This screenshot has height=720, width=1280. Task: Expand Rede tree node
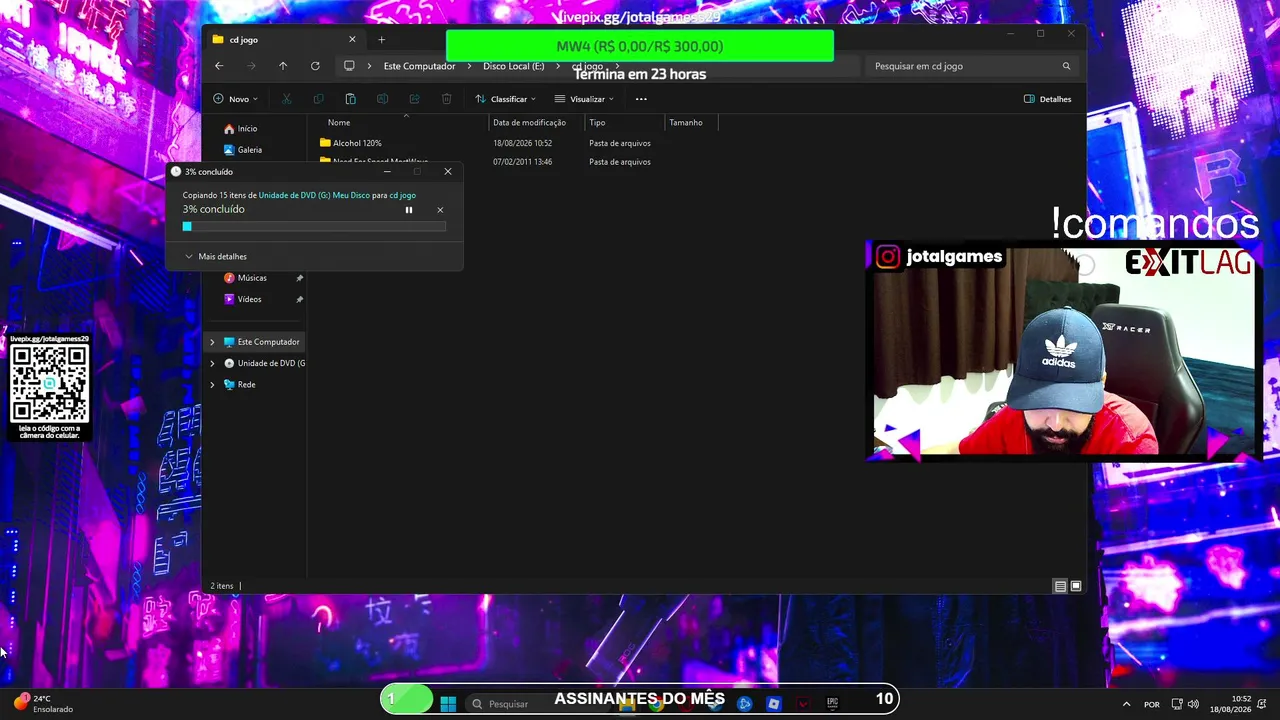click(212, 385)
